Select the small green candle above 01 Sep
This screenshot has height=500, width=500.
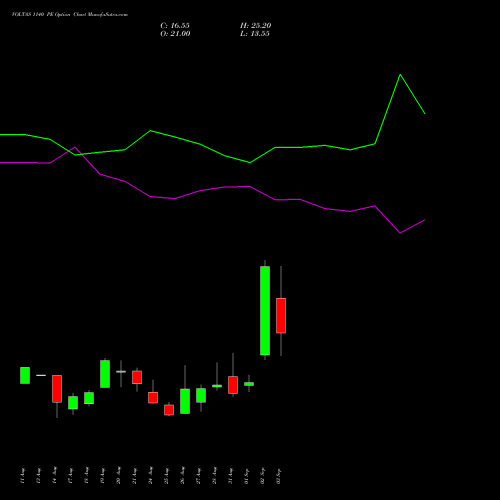click(249, 384)
